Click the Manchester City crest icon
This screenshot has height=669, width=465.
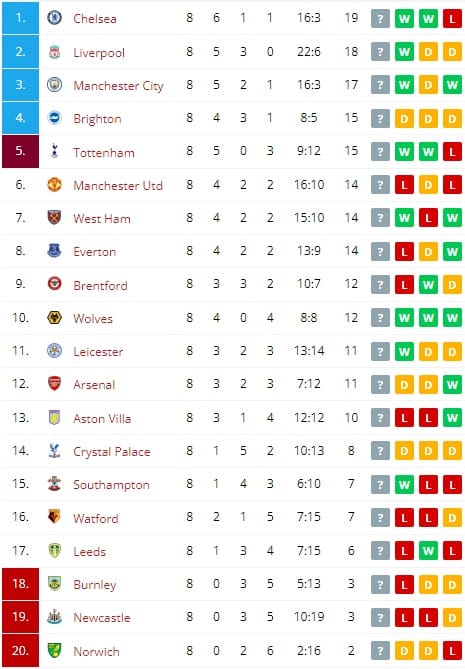pyautogui.click(x=54, y=84)
